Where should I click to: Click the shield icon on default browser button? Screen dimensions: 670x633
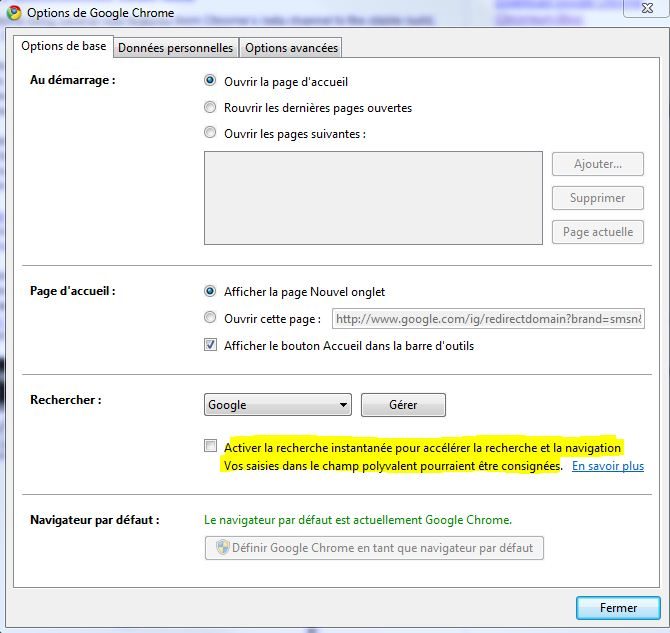(222, 548)
